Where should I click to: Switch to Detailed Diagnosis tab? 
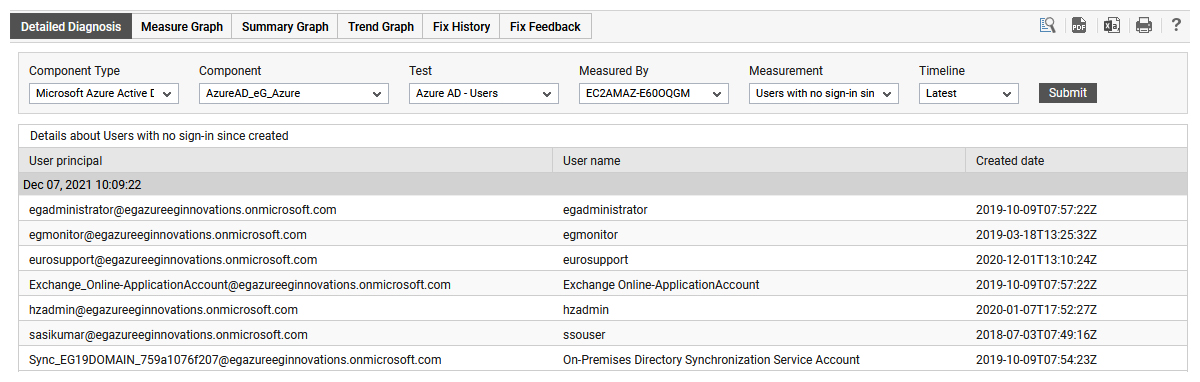click(x=70, y=27)
